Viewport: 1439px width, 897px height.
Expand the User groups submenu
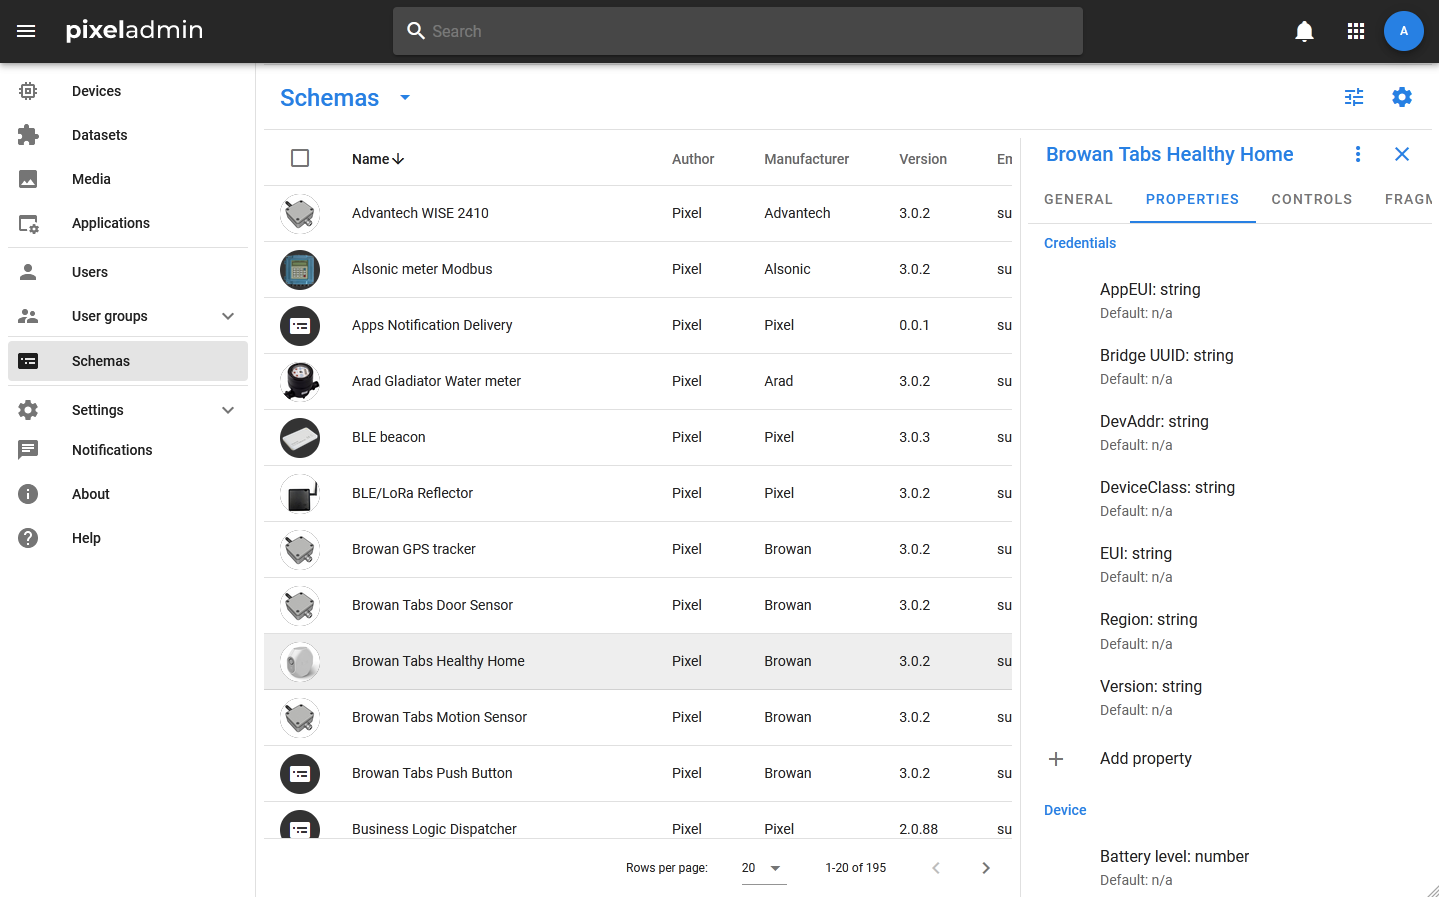point(228,316)
